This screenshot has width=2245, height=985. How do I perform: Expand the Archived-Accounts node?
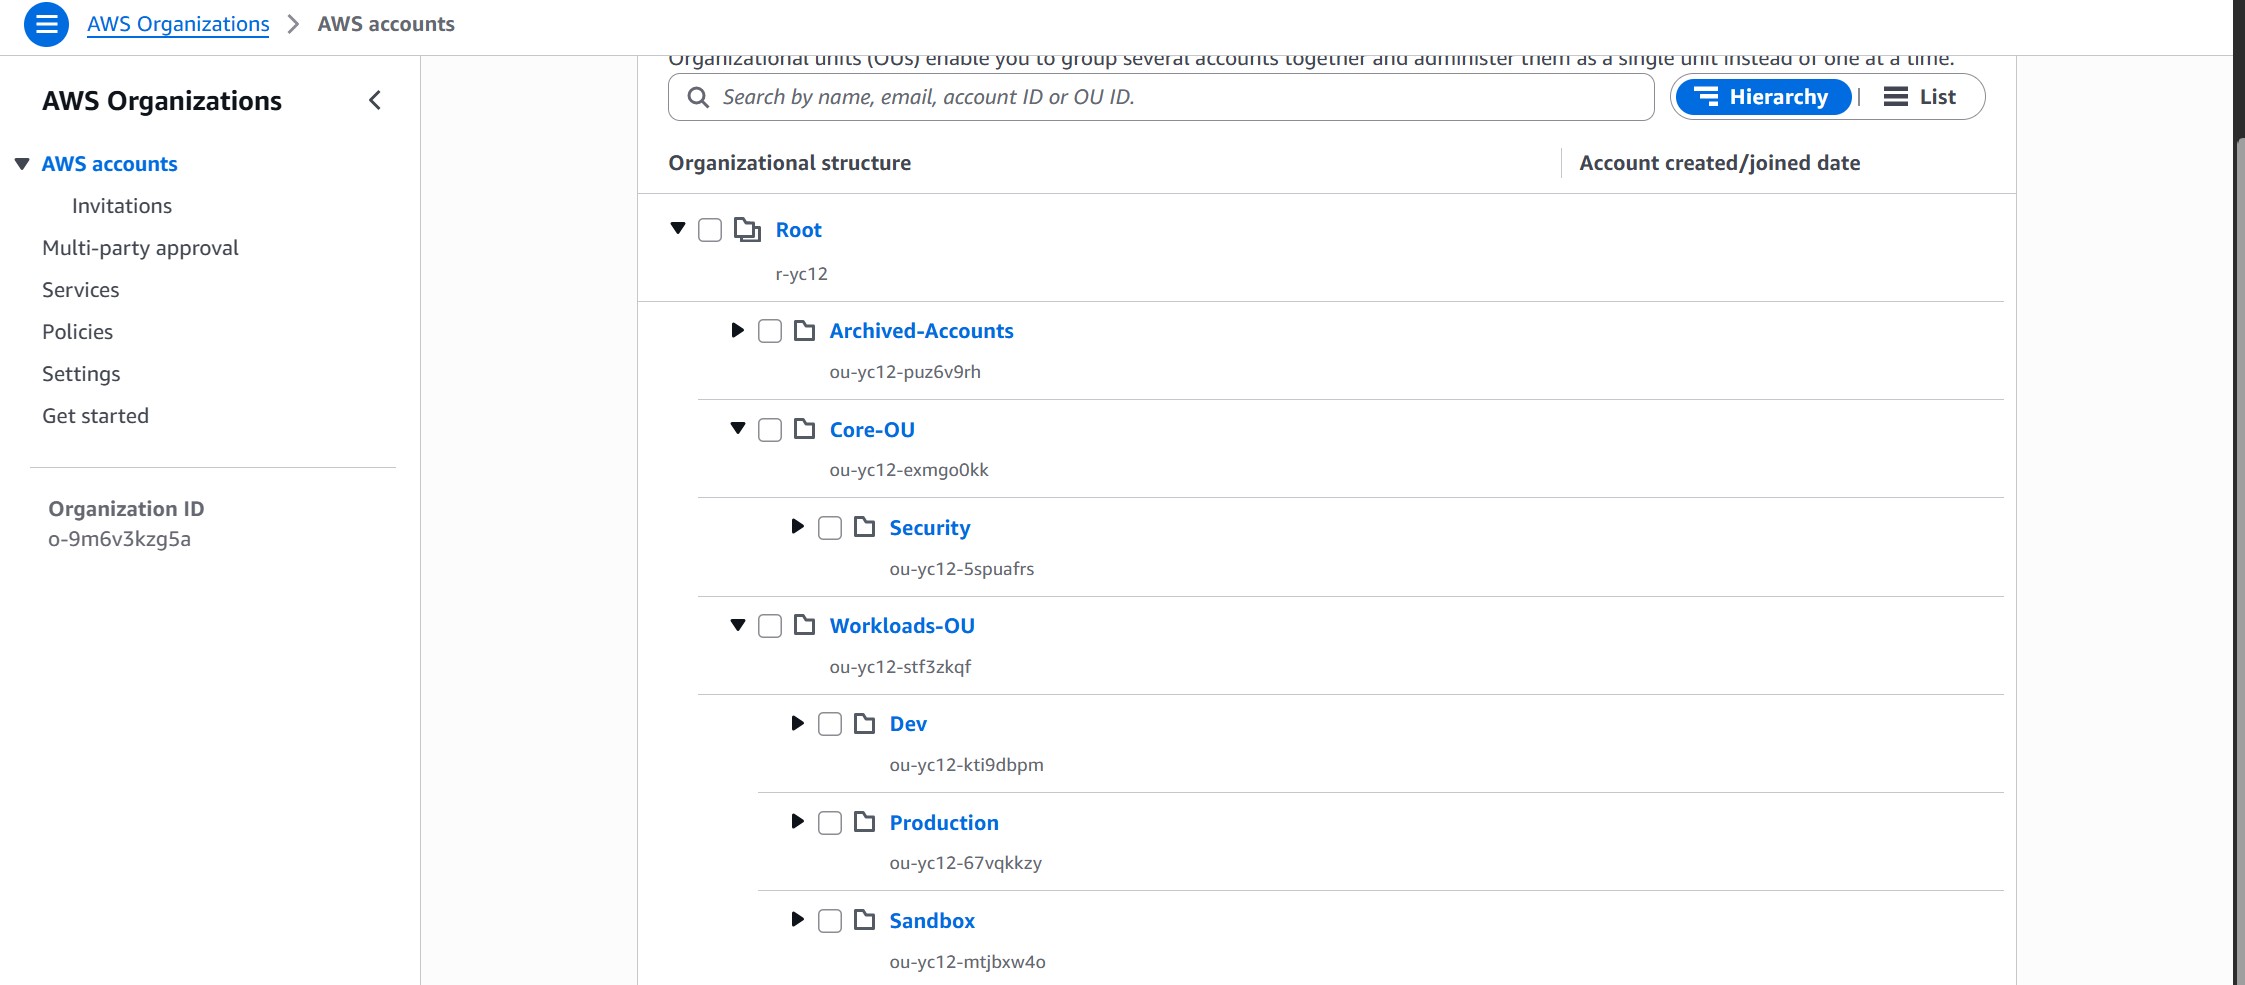coord(738,330)
